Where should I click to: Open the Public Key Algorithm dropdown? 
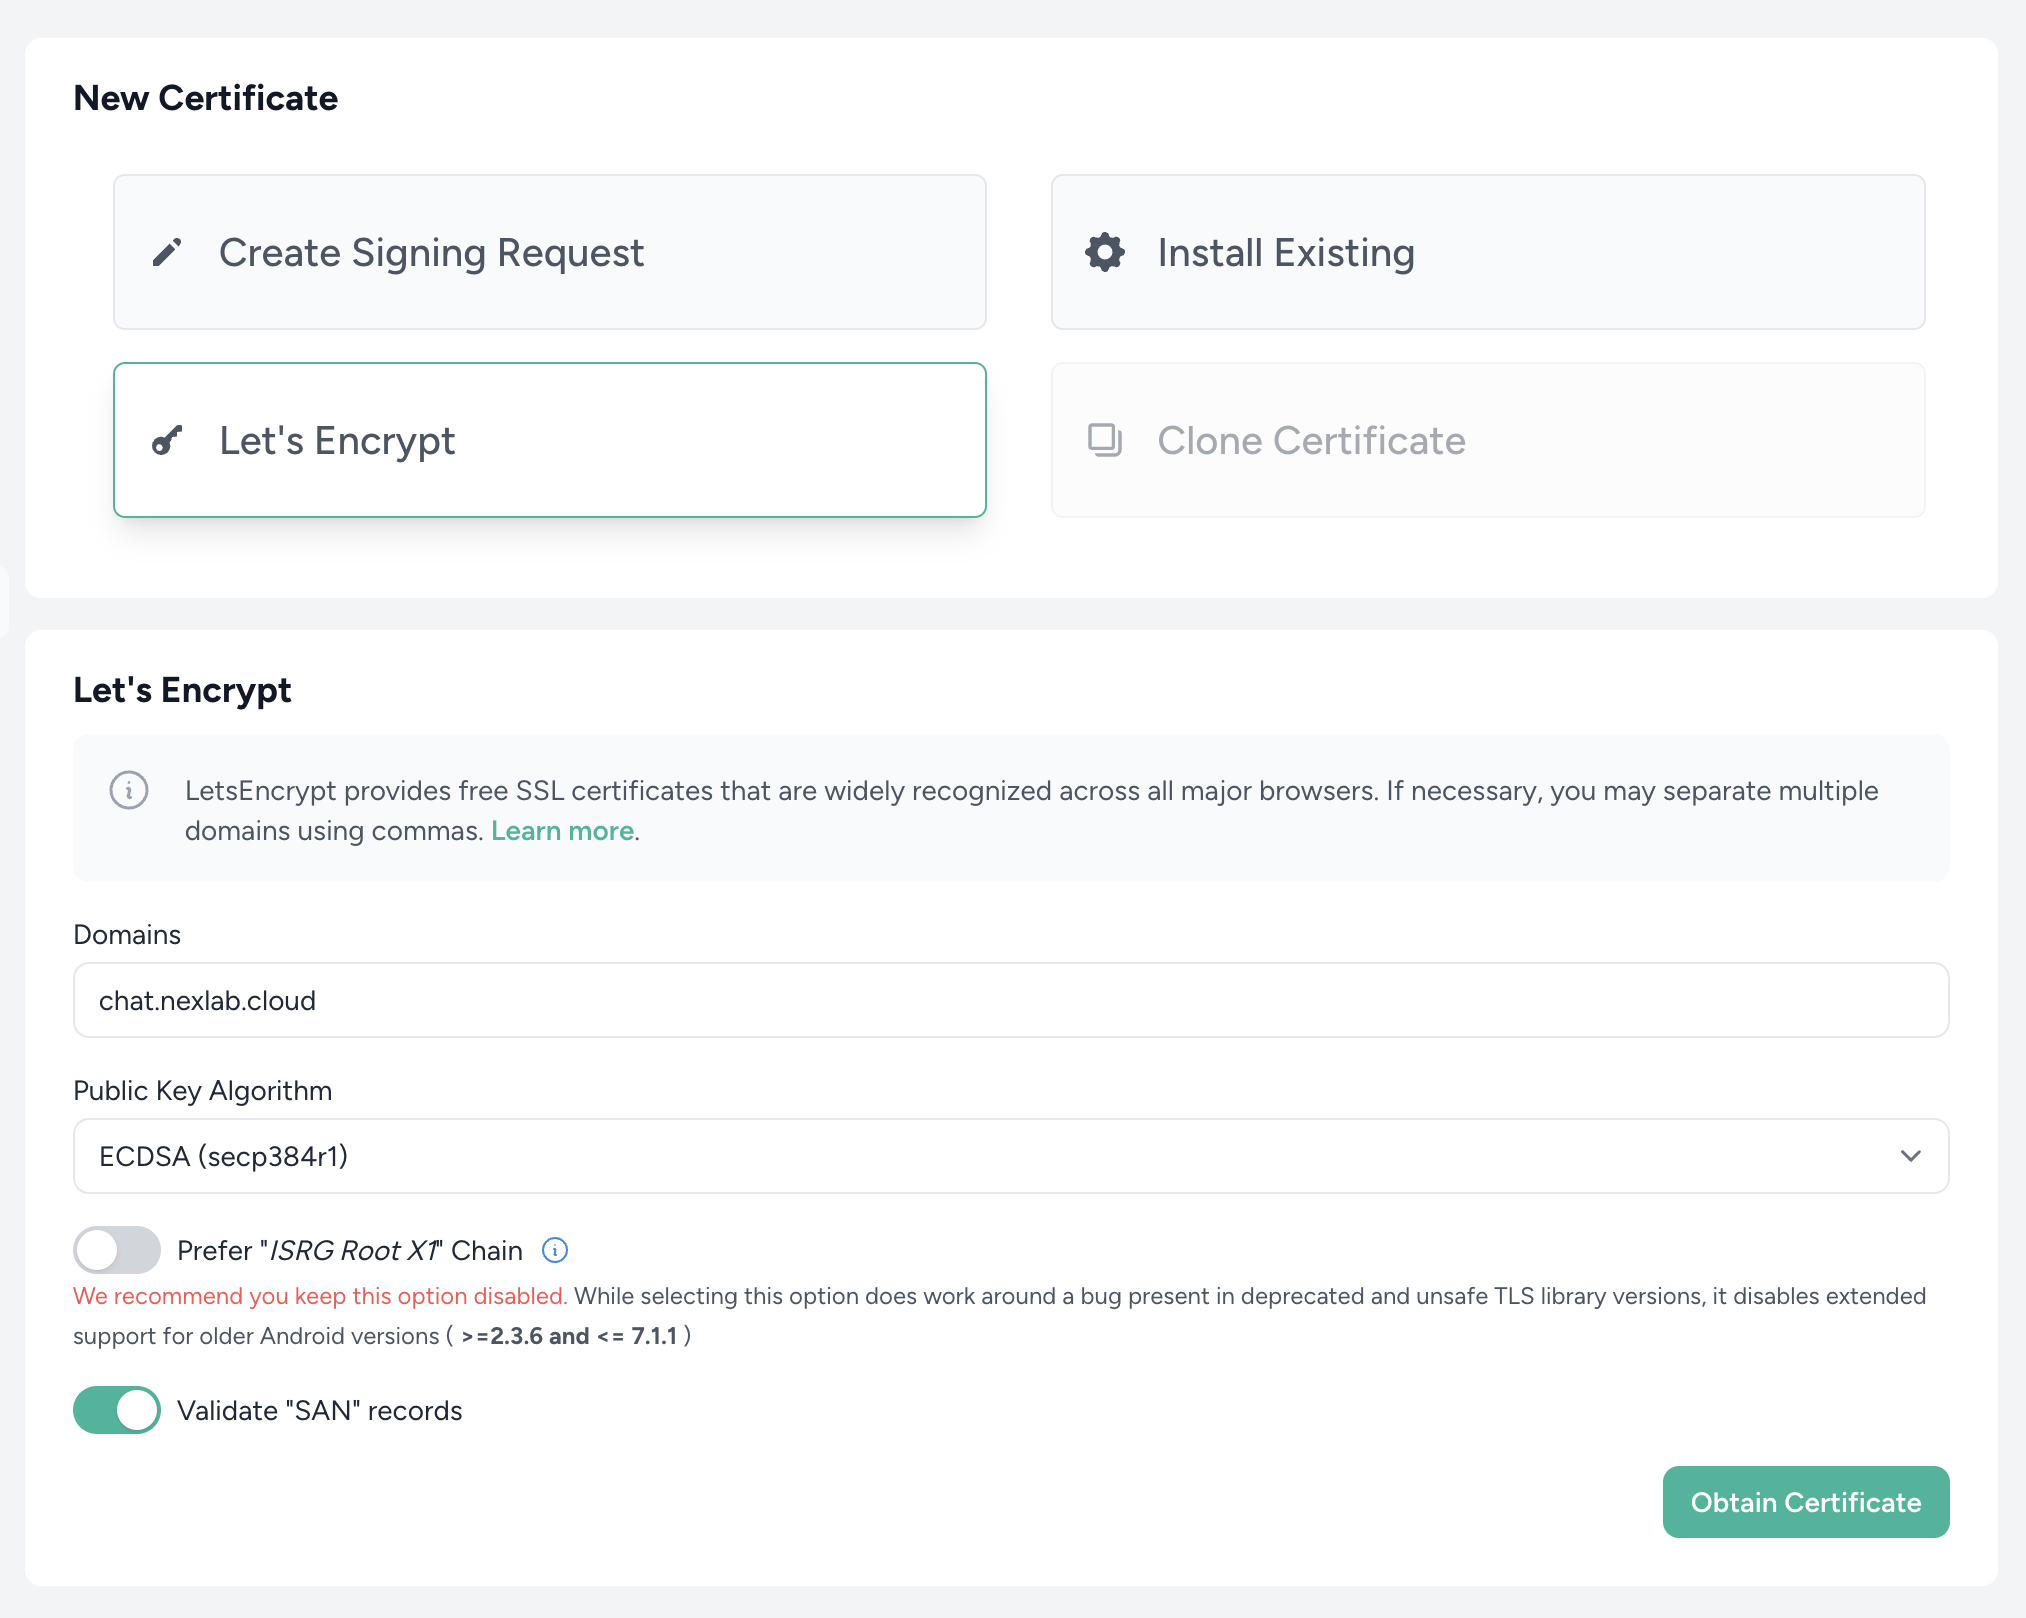click(x=1011, y=1156)
